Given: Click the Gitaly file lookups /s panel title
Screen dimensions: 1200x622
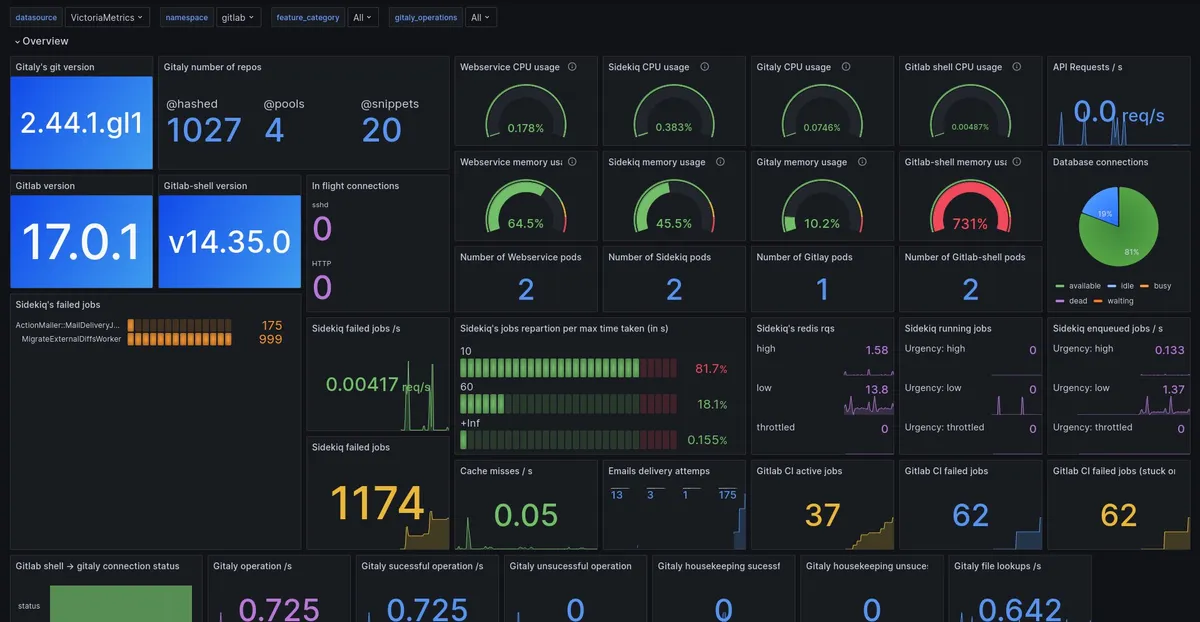Looking at the screenshot, I should [998, 566].
